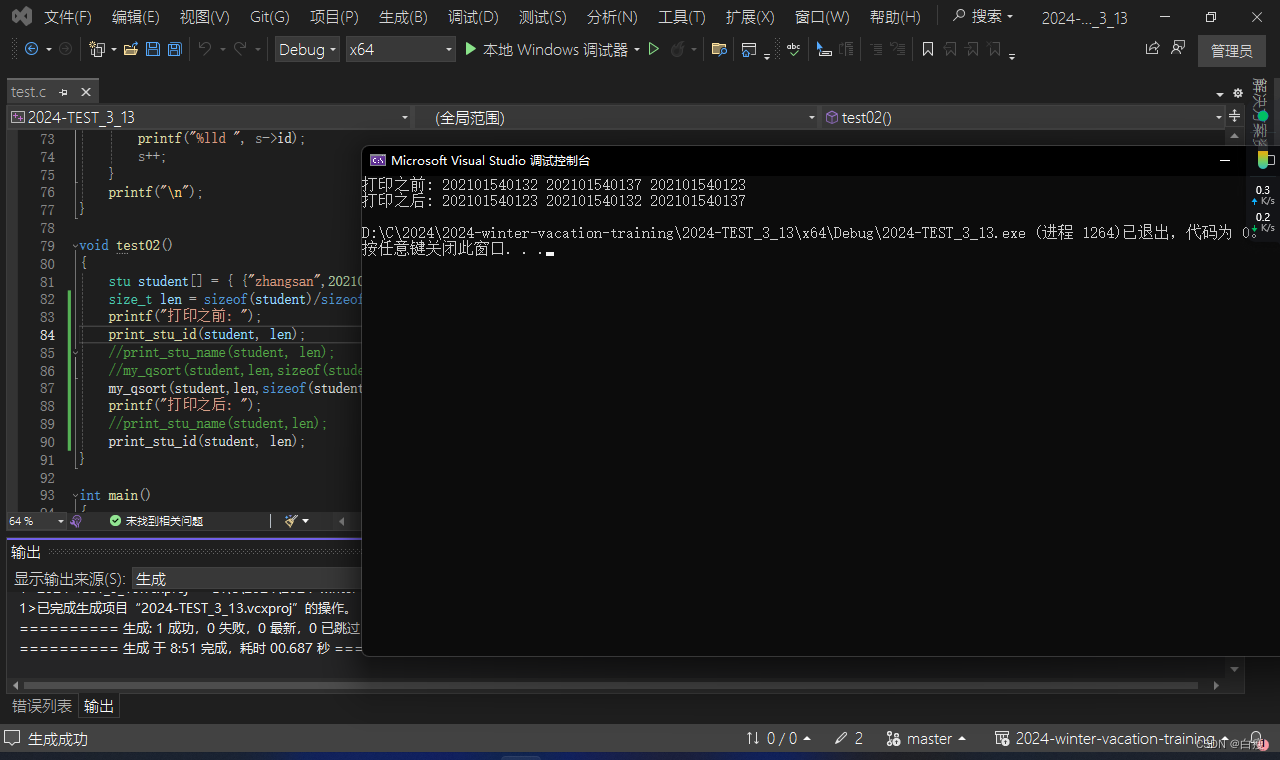
Task: Click the New Project icon in toolbar
Action: coord(97,49)
